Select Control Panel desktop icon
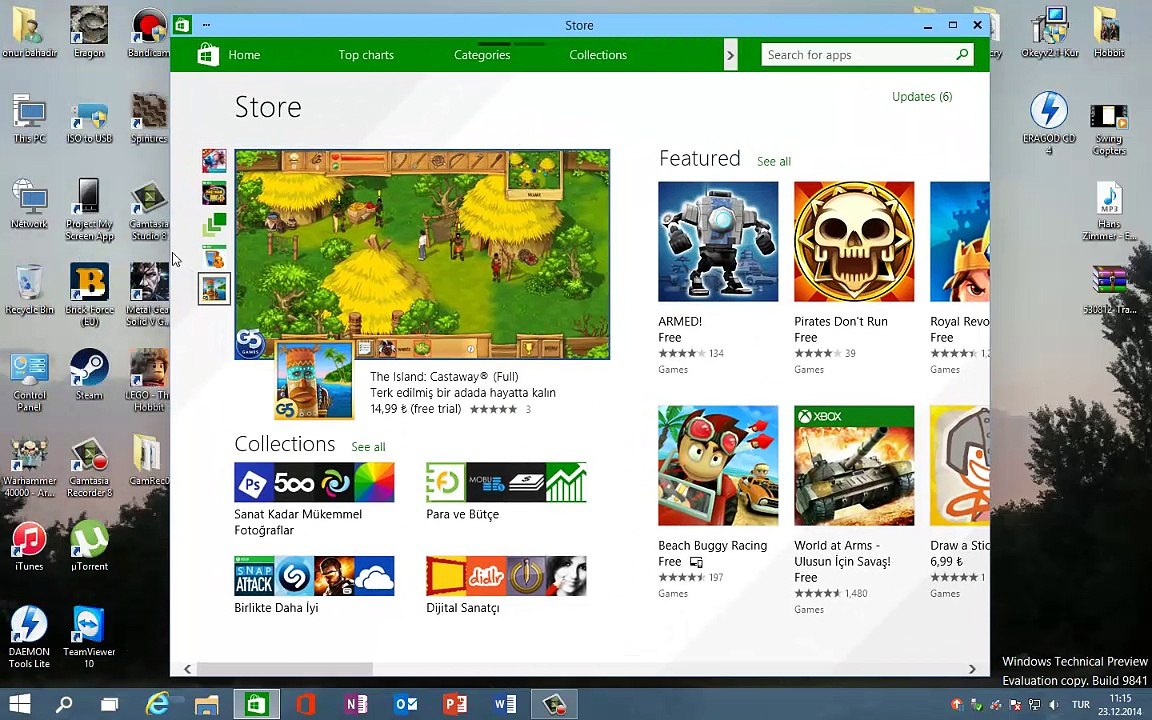This screenshot has height=720, width=1152. tap(29, 381)
